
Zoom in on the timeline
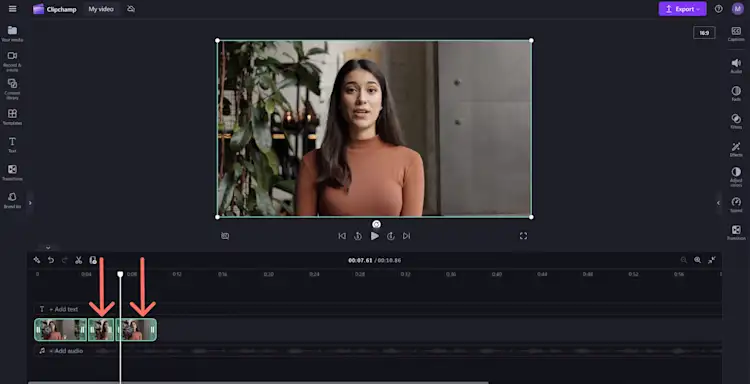pyautogui.click(x=697, y=260)
